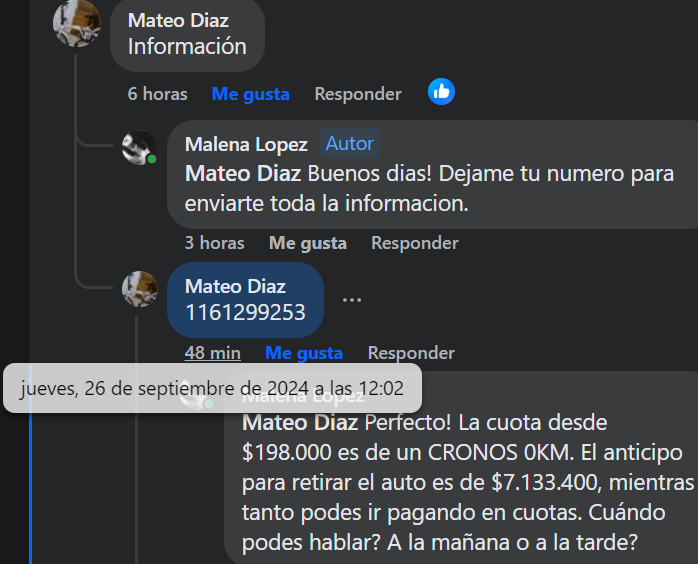Open Malena Lopez's avatar with green online dot

[x=140, y=147]
